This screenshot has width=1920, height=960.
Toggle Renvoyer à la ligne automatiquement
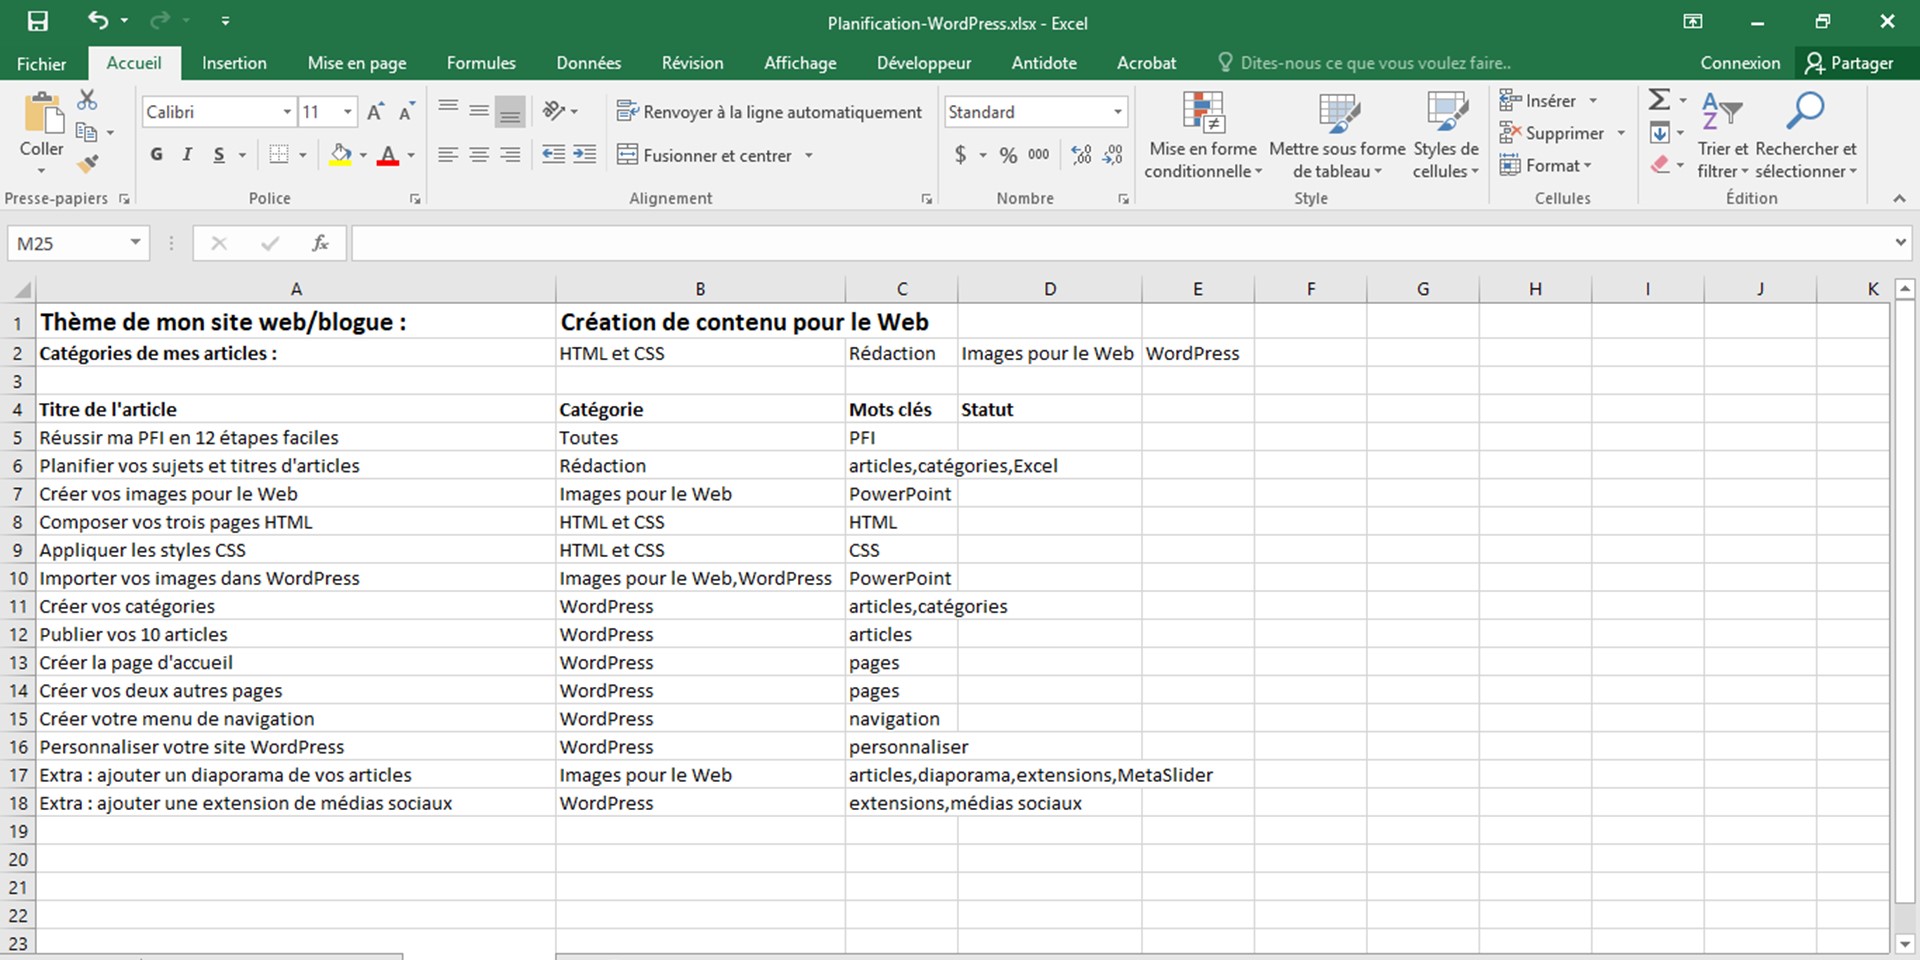[x=769, y=112]
